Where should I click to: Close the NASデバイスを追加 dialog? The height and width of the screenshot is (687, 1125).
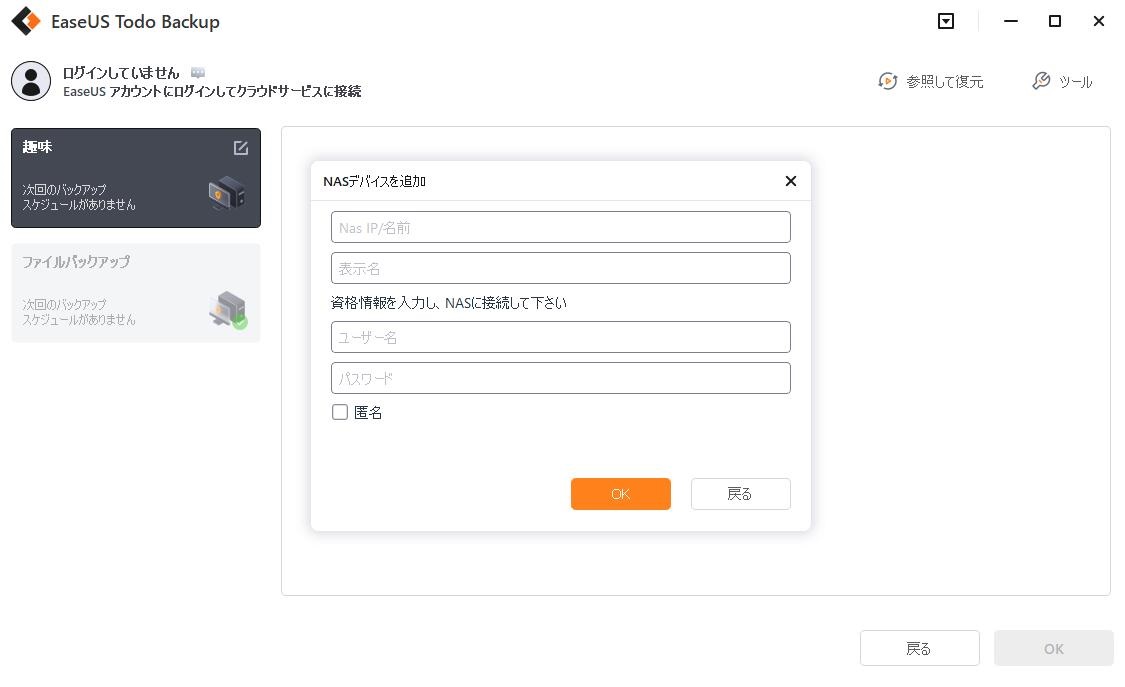[791, 181]
